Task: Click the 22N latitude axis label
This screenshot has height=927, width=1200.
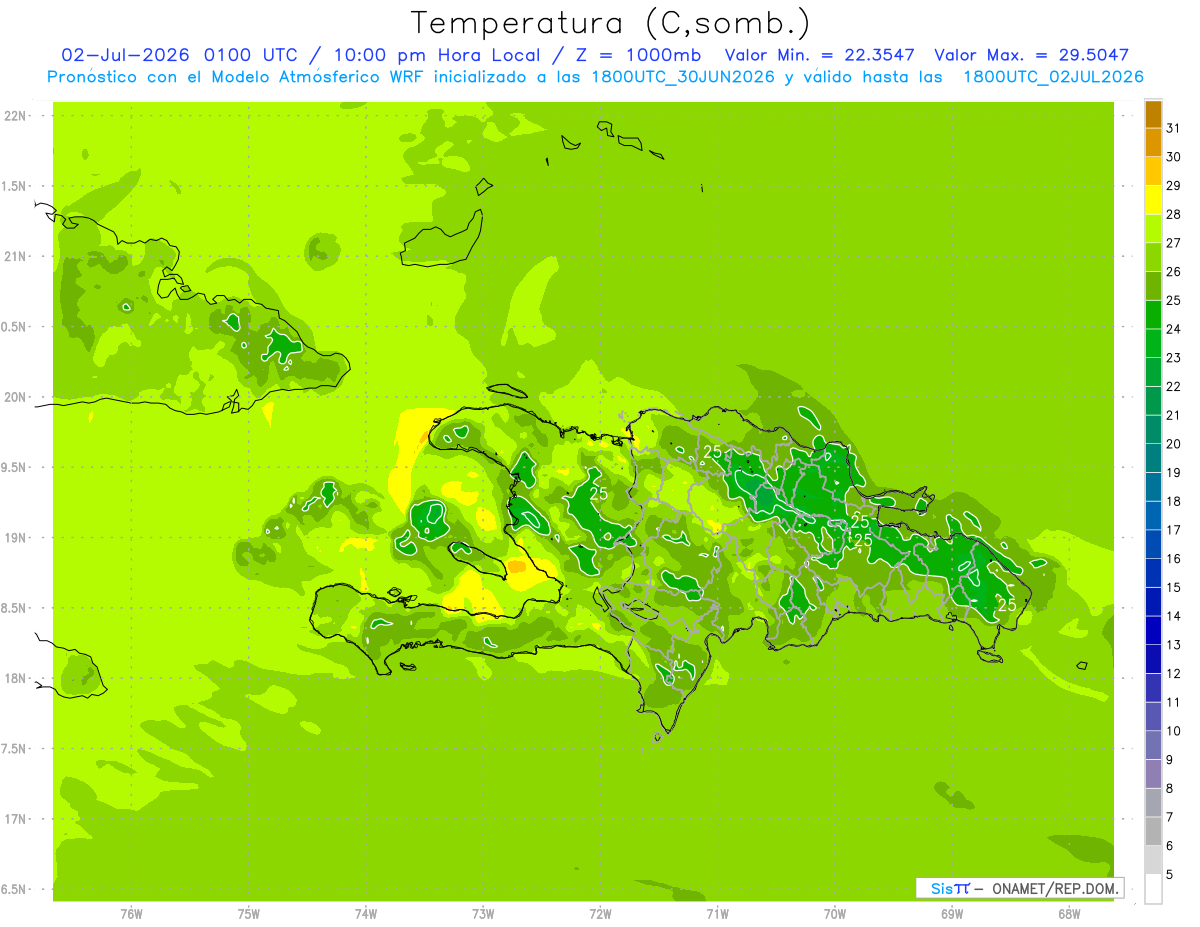Action: (15, 116)
